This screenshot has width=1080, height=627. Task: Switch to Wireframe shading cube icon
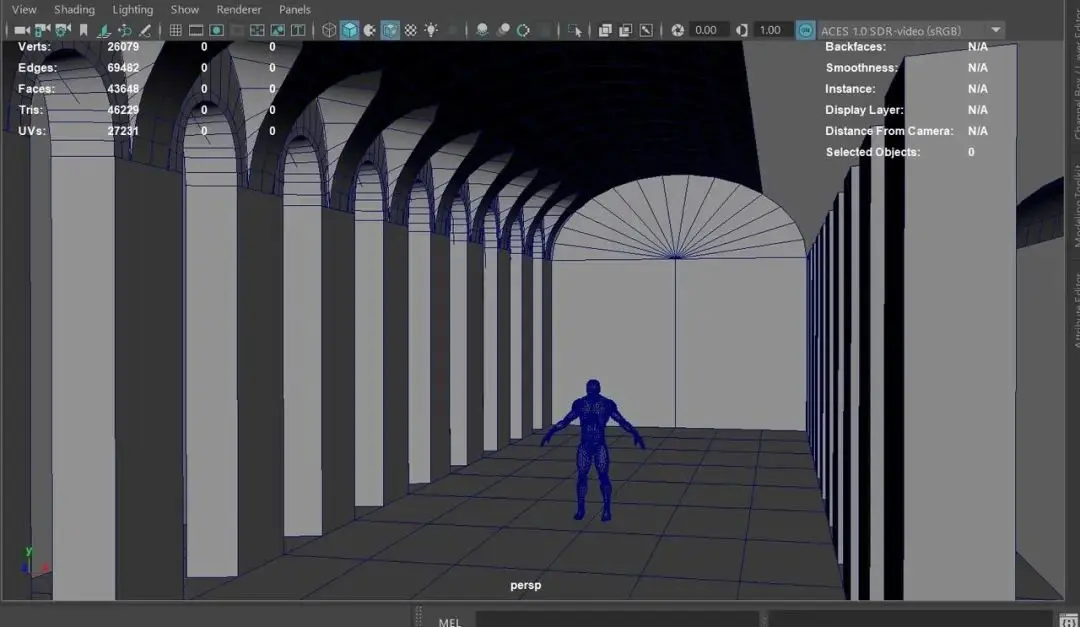click(x=329, y=30)
